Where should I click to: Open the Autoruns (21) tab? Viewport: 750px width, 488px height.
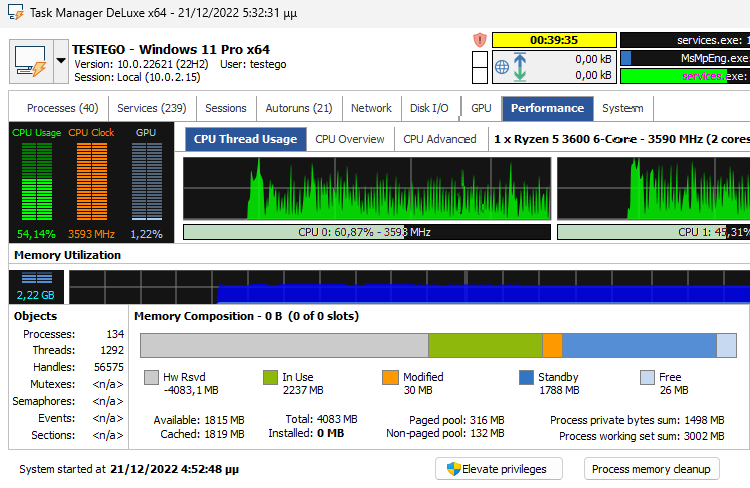(299, 108)
